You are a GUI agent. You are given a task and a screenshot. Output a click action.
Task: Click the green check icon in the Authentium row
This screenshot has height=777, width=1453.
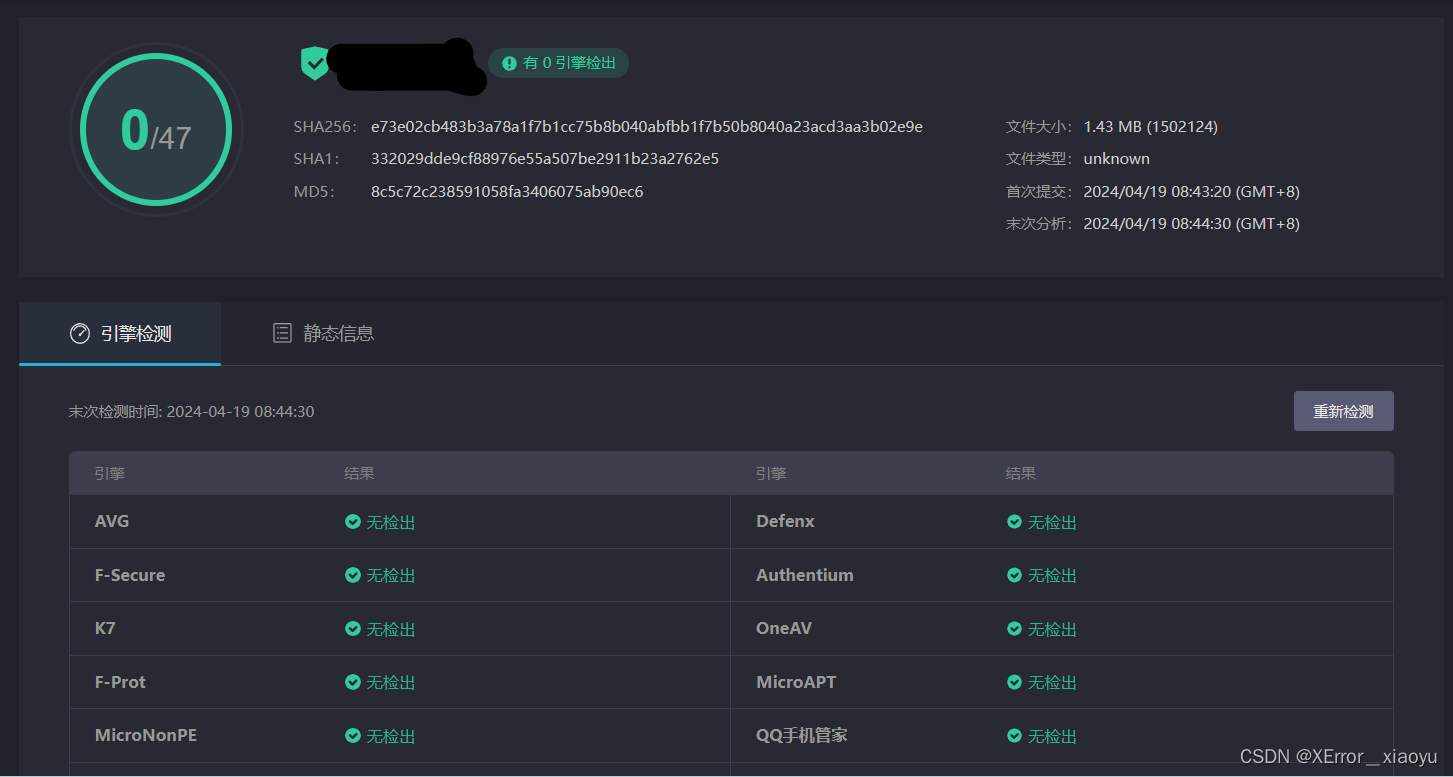coord(1014,575)
